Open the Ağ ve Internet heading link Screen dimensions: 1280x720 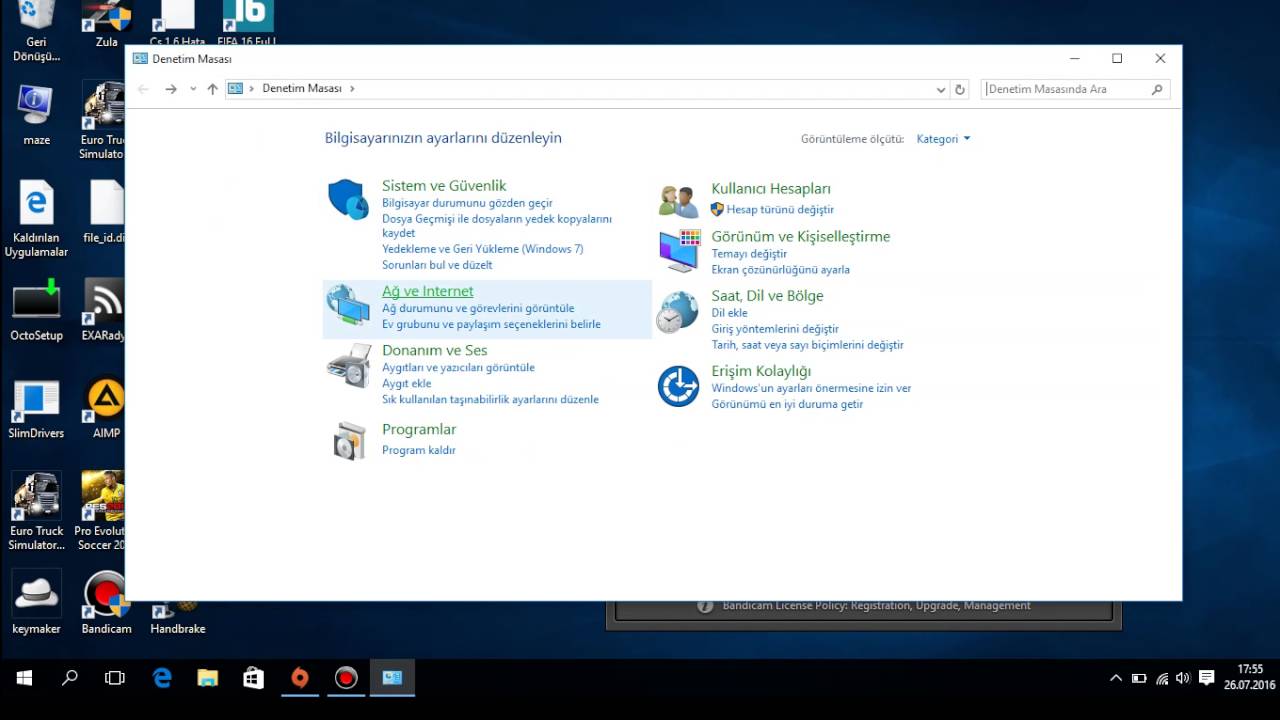(428, 291)
